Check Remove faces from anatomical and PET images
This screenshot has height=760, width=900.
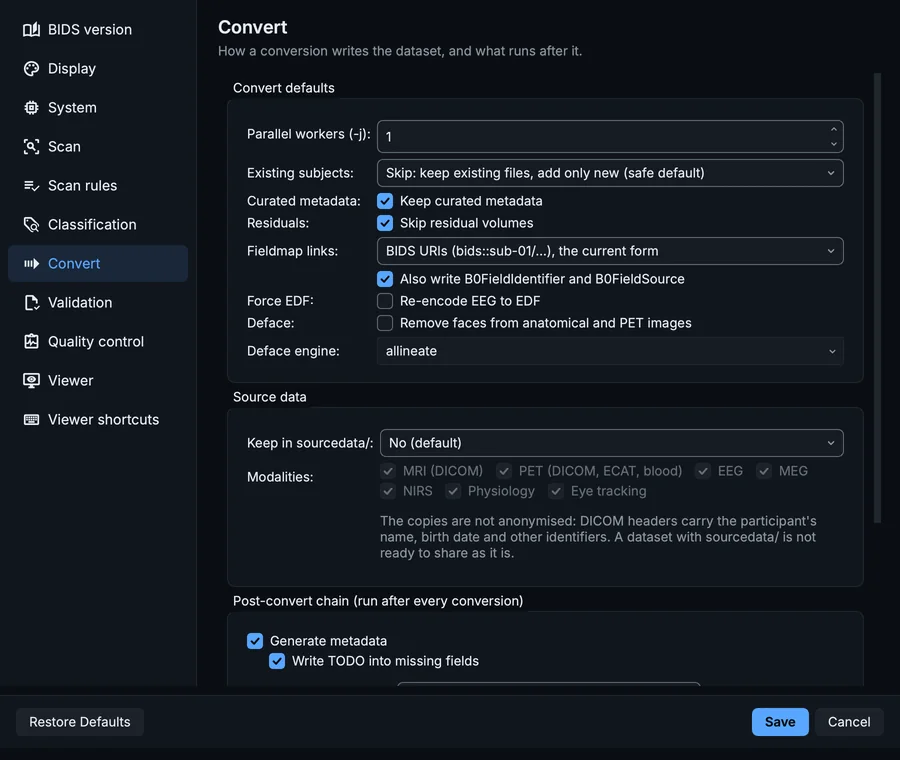coord(385,323)
